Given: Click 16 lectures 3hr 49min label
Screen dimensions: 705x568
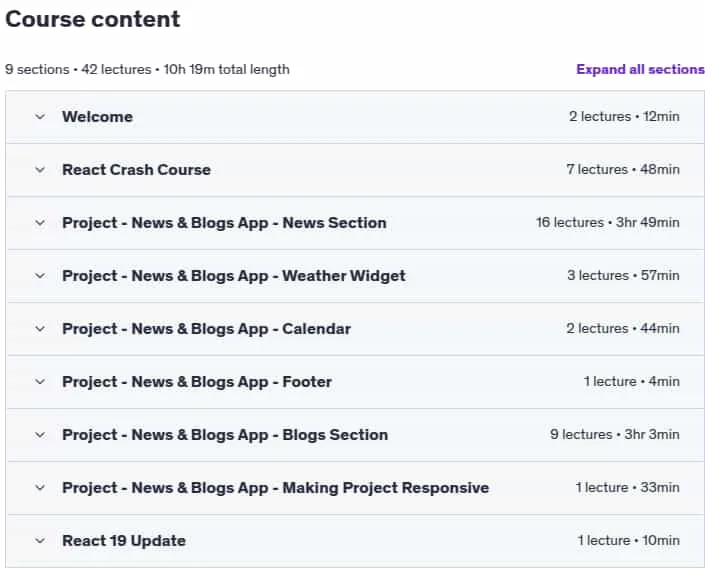Looking at the screenshot, I should [607, 223].
